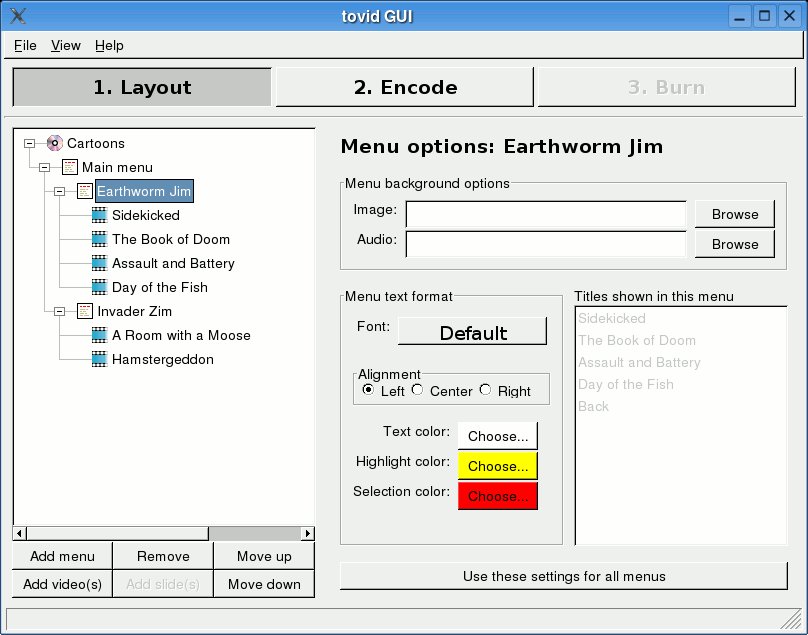Collapse the Cartoons disc tree node

(29, 143)
